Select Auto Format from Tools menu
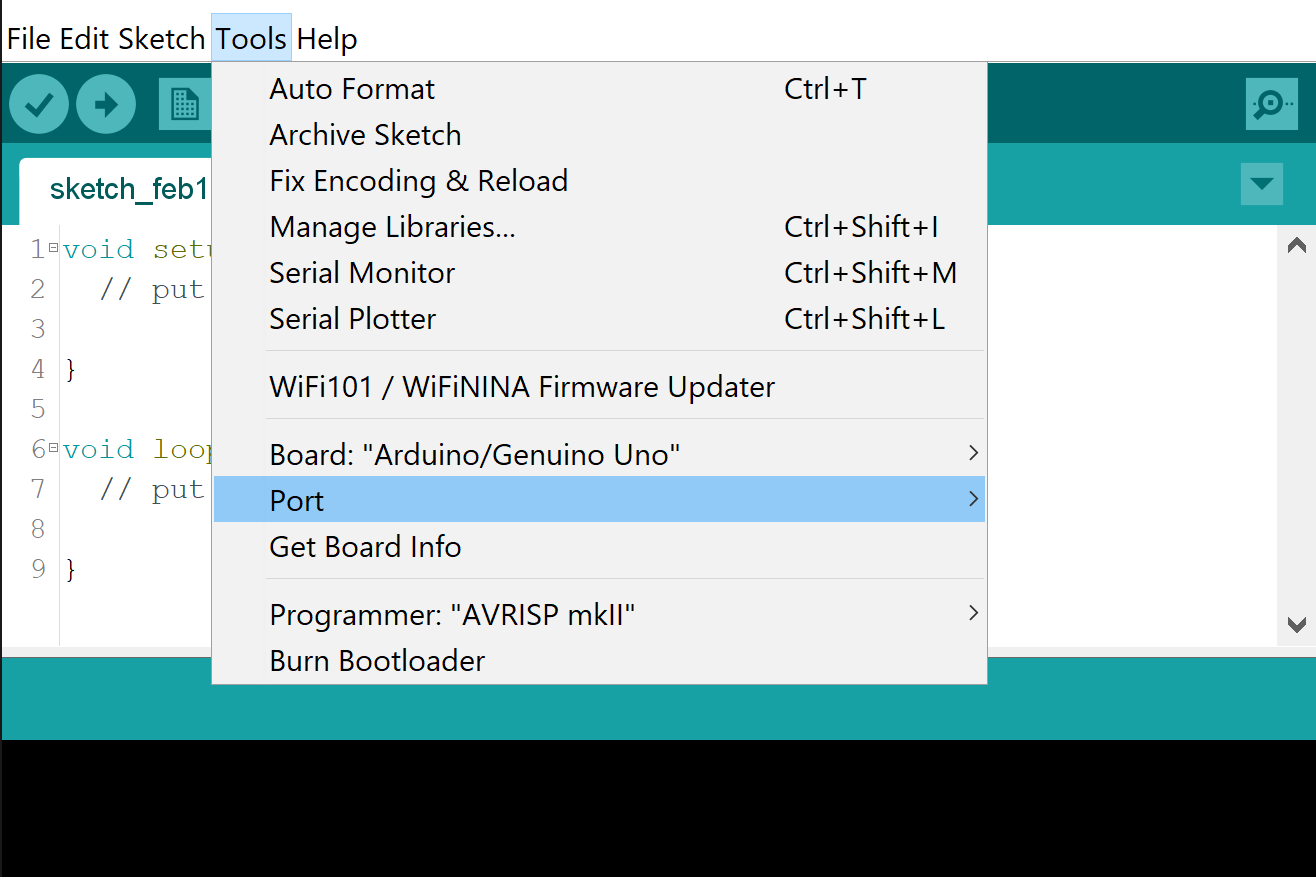Screen dimensions: 1316x877 pos(352,89)
